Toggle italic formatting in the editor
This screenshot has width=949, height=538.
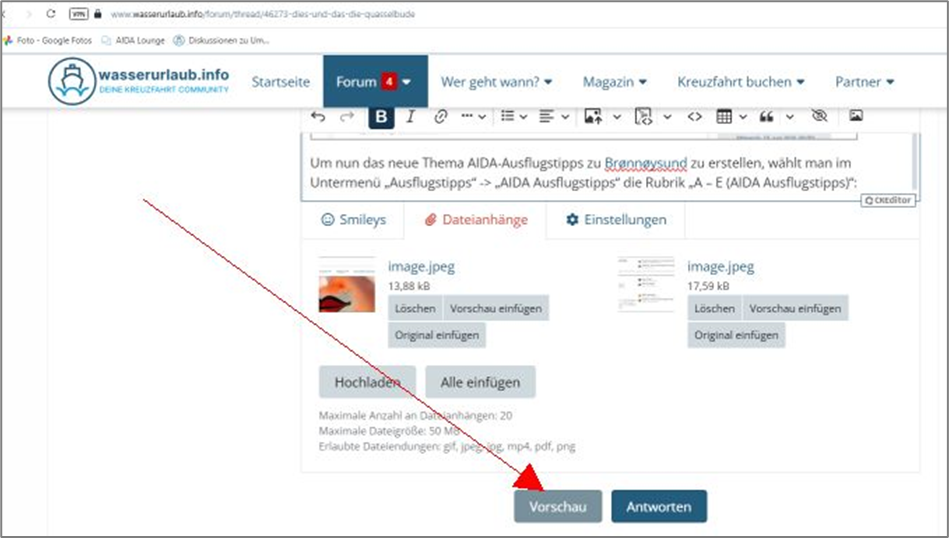point(410,116)
